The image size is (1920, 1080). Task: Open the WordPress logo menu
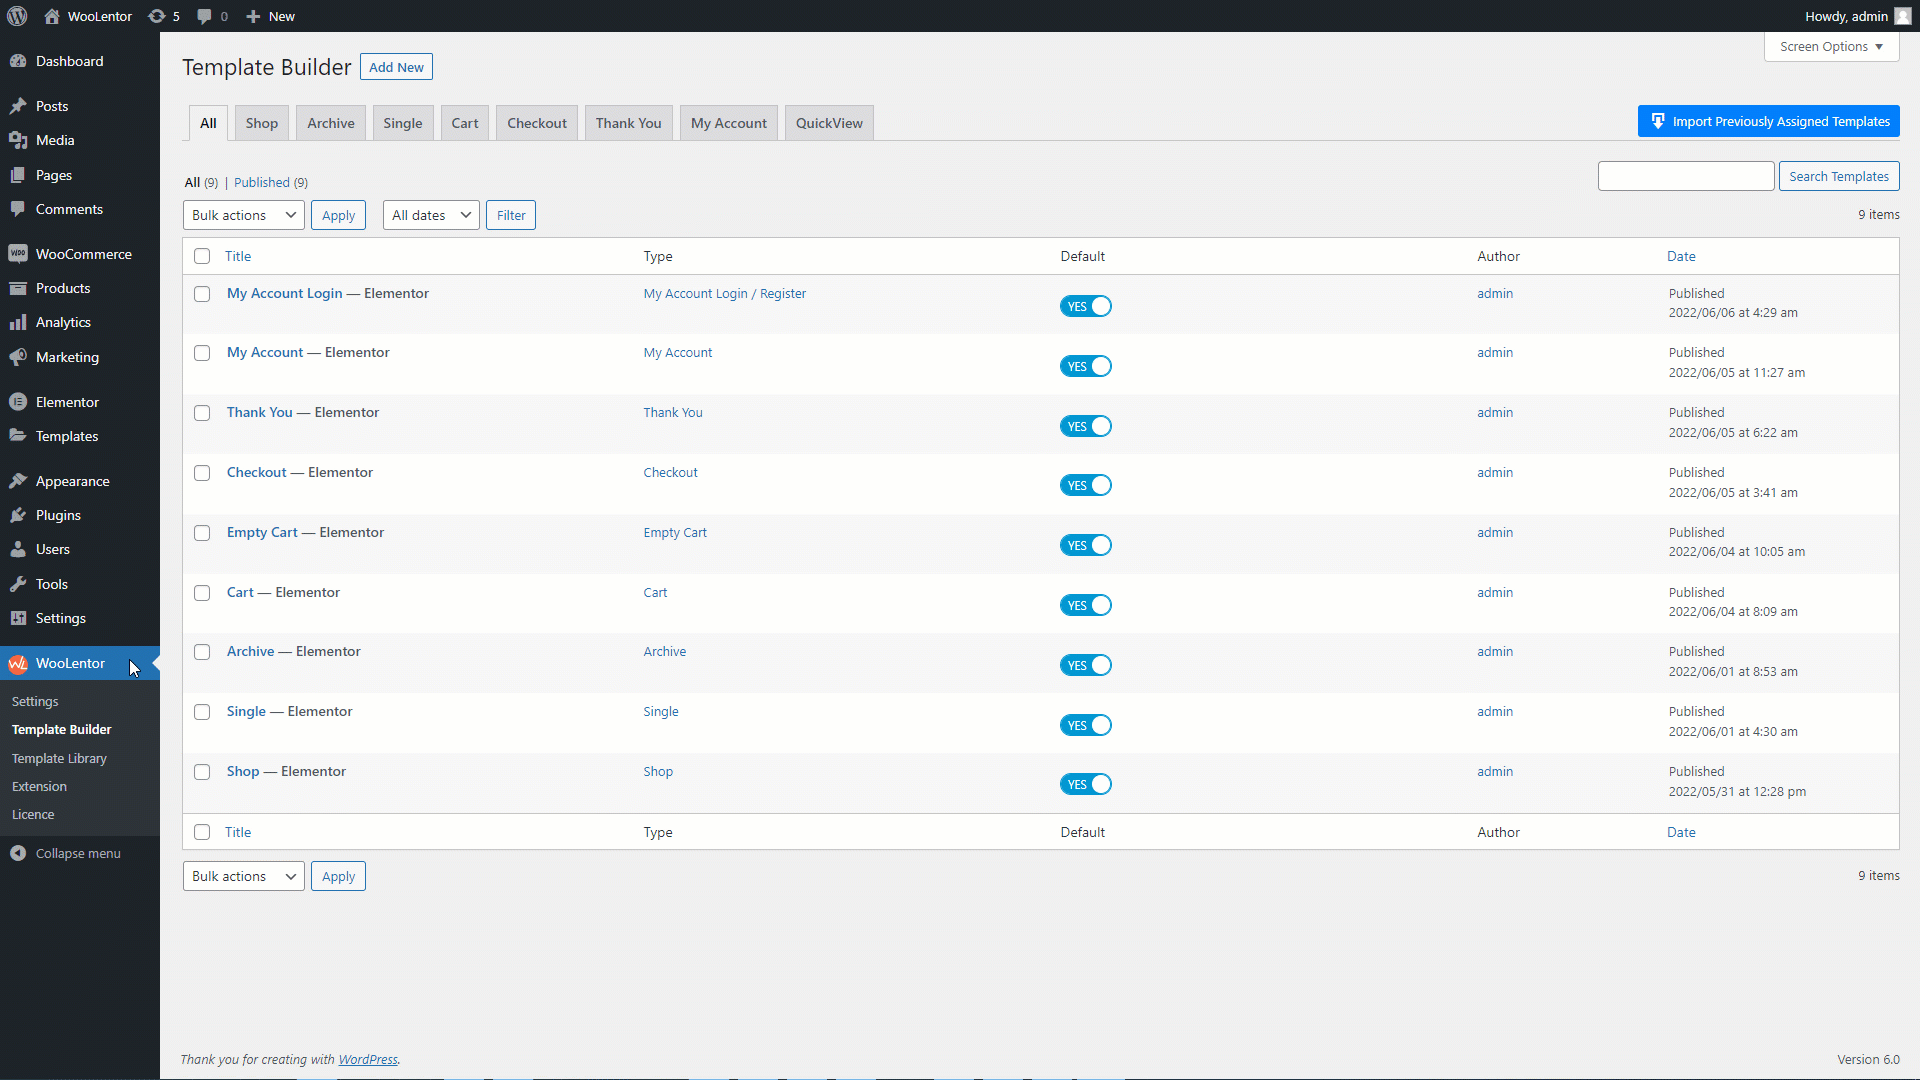16,16
